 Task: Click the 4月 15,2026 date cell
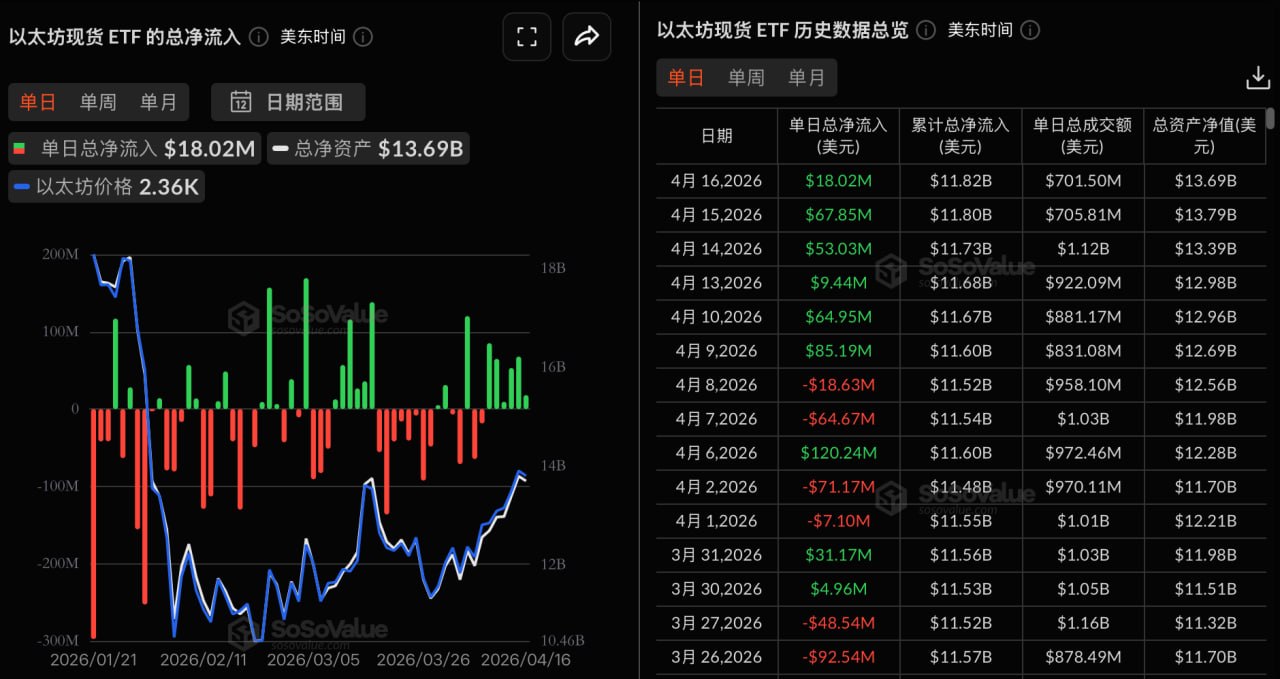click(x=716, y=215)
